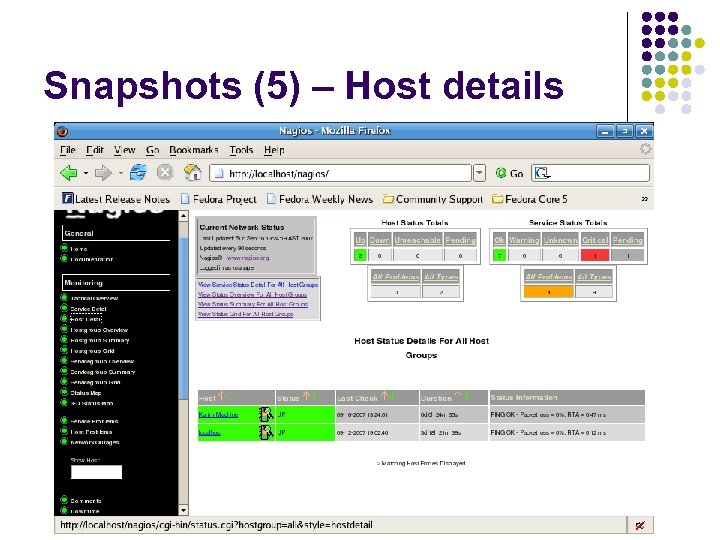
Task: View Status Grid For All Host Groups
Action: (x=245, y=314)
